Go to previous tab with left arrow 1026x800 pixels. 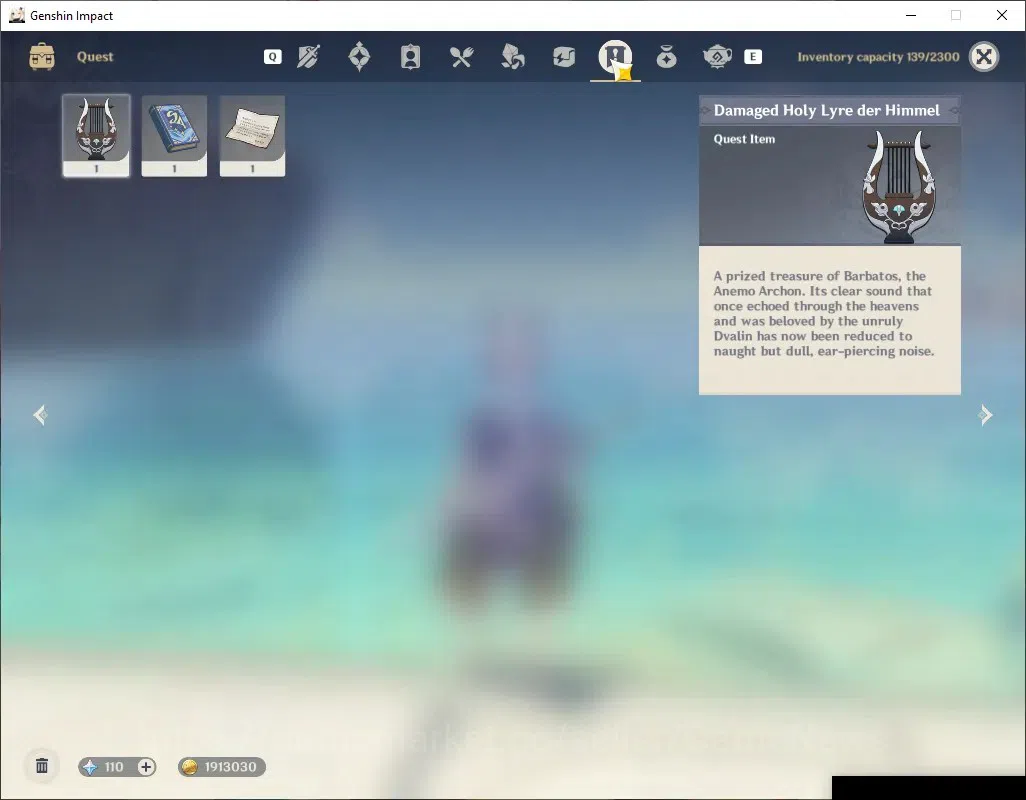coord(40,415)
